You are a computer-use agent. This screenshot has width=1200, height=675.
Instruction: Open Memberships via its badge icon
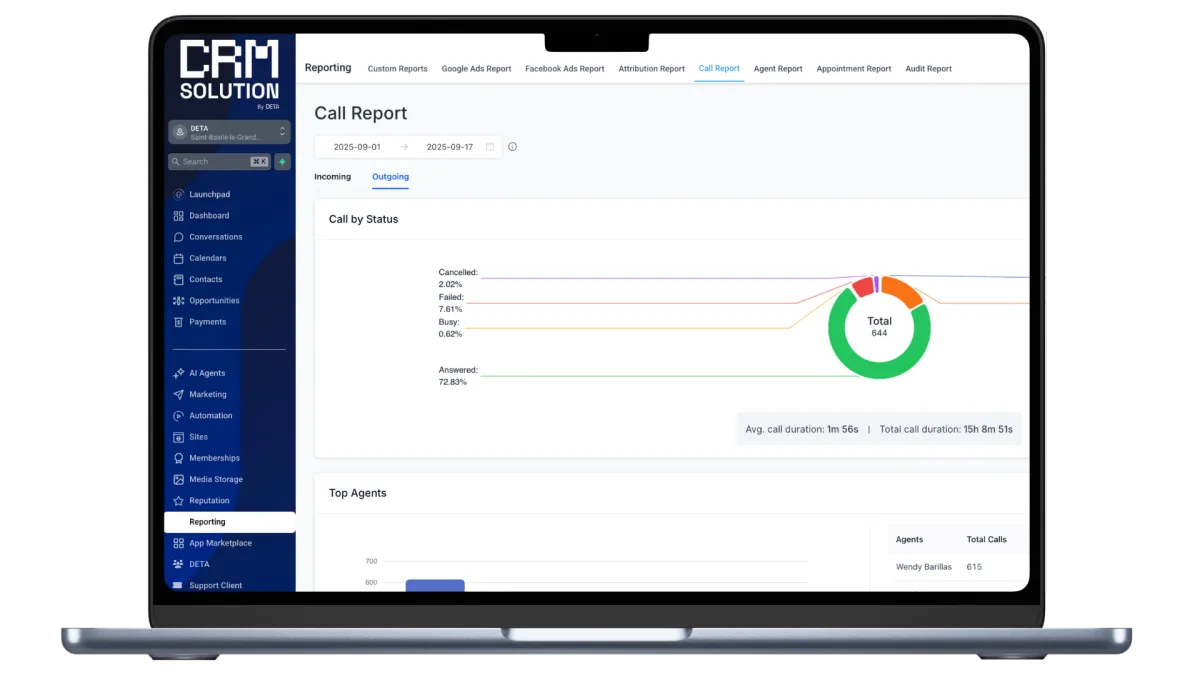pyautogui.click(x=178, y=458)
